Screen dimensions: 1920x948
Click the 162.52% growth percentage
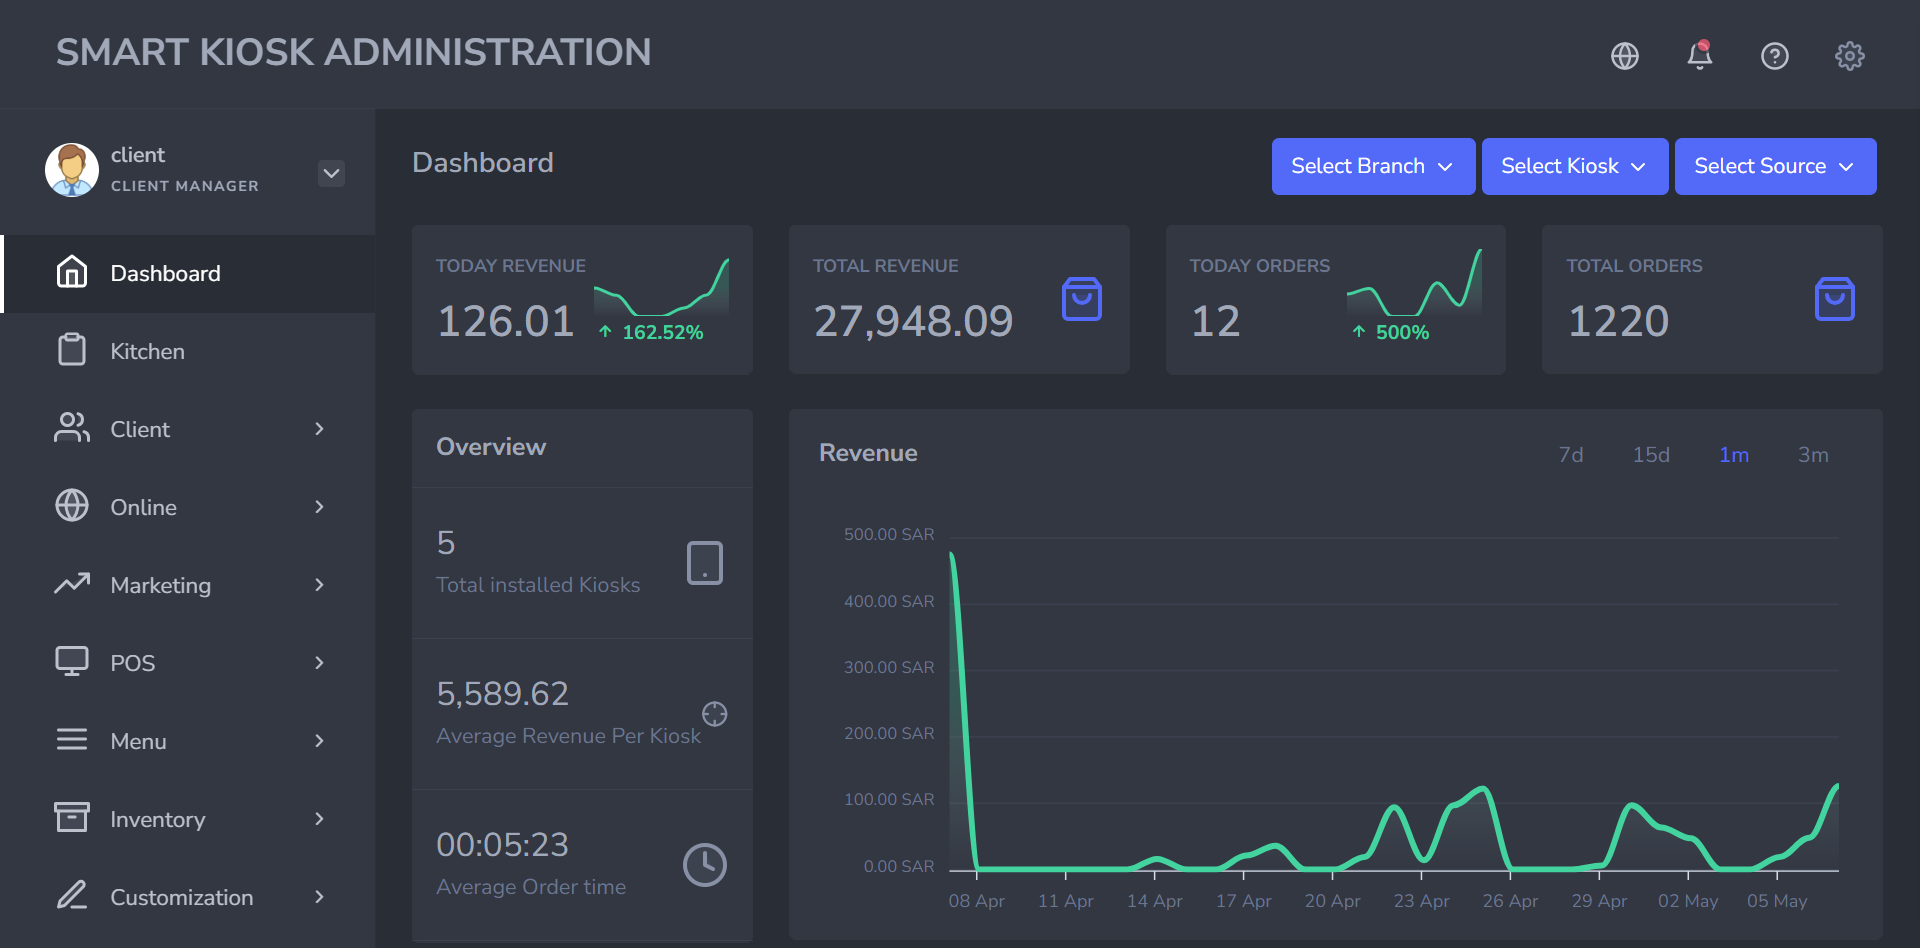(x=663, y=332)
